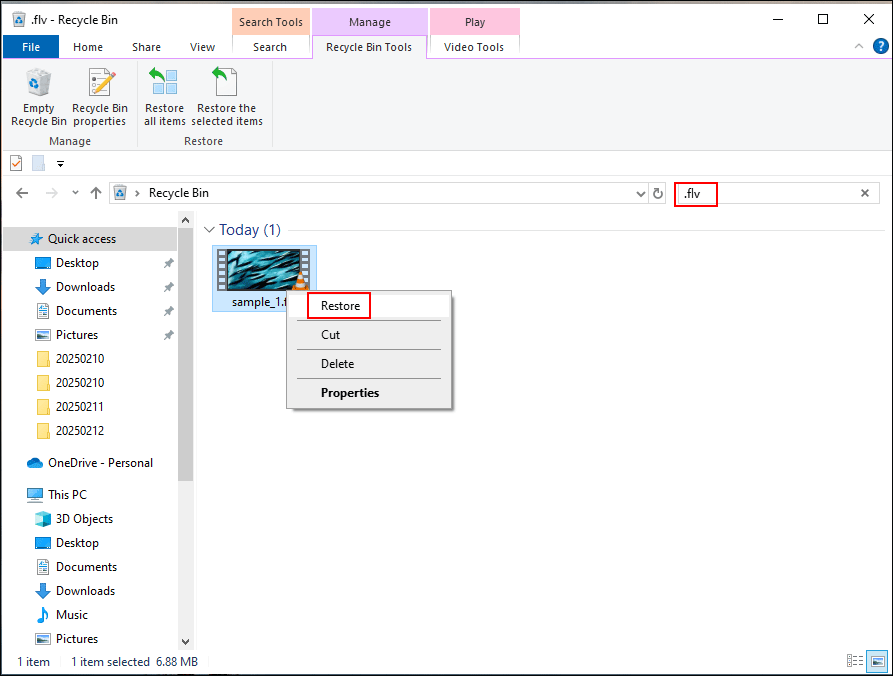This screenshot has height=676, width=893.
Task: Click the pin icon next to Downloads
Action: pyautogui.click(x=169, y=287)
